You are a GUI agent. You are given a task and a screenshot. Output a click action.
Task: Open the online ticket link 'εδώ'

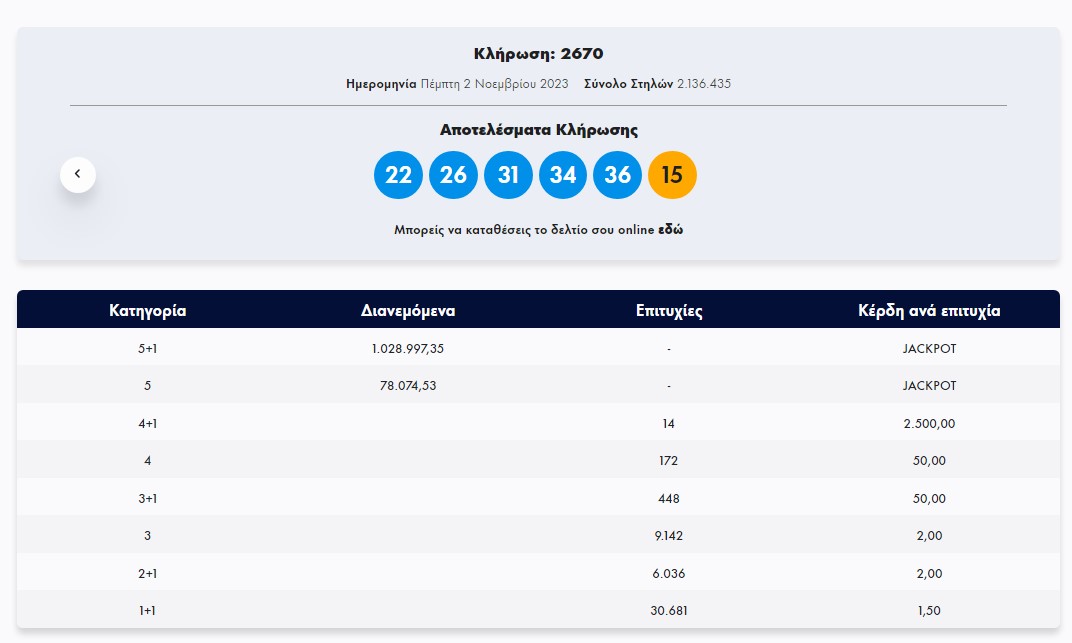point(670,230)
